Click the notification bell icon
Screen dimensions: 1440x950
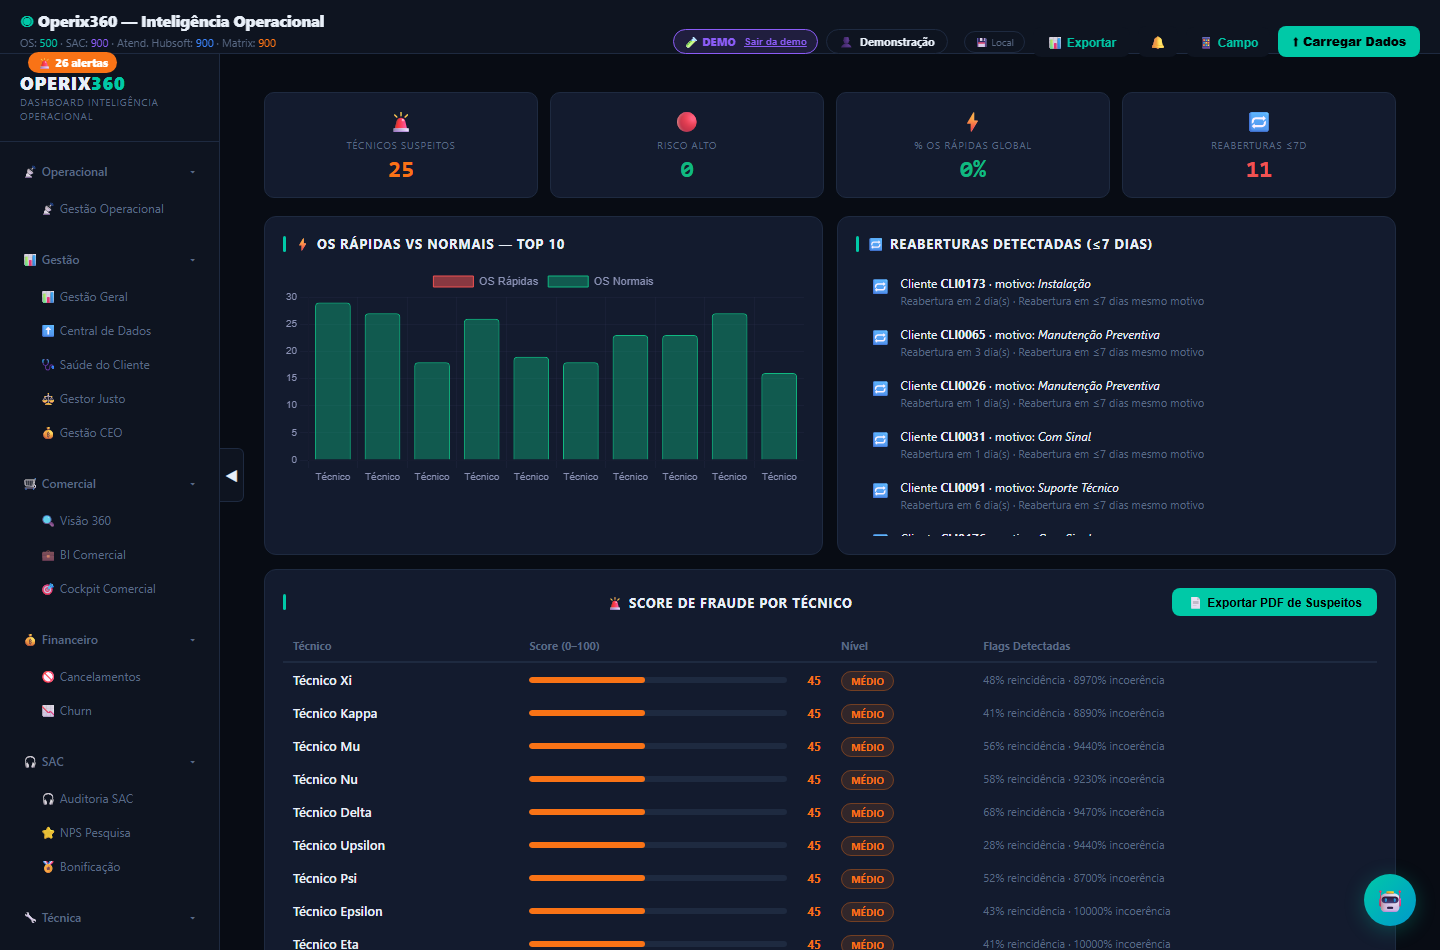(x=1157, y=42)
